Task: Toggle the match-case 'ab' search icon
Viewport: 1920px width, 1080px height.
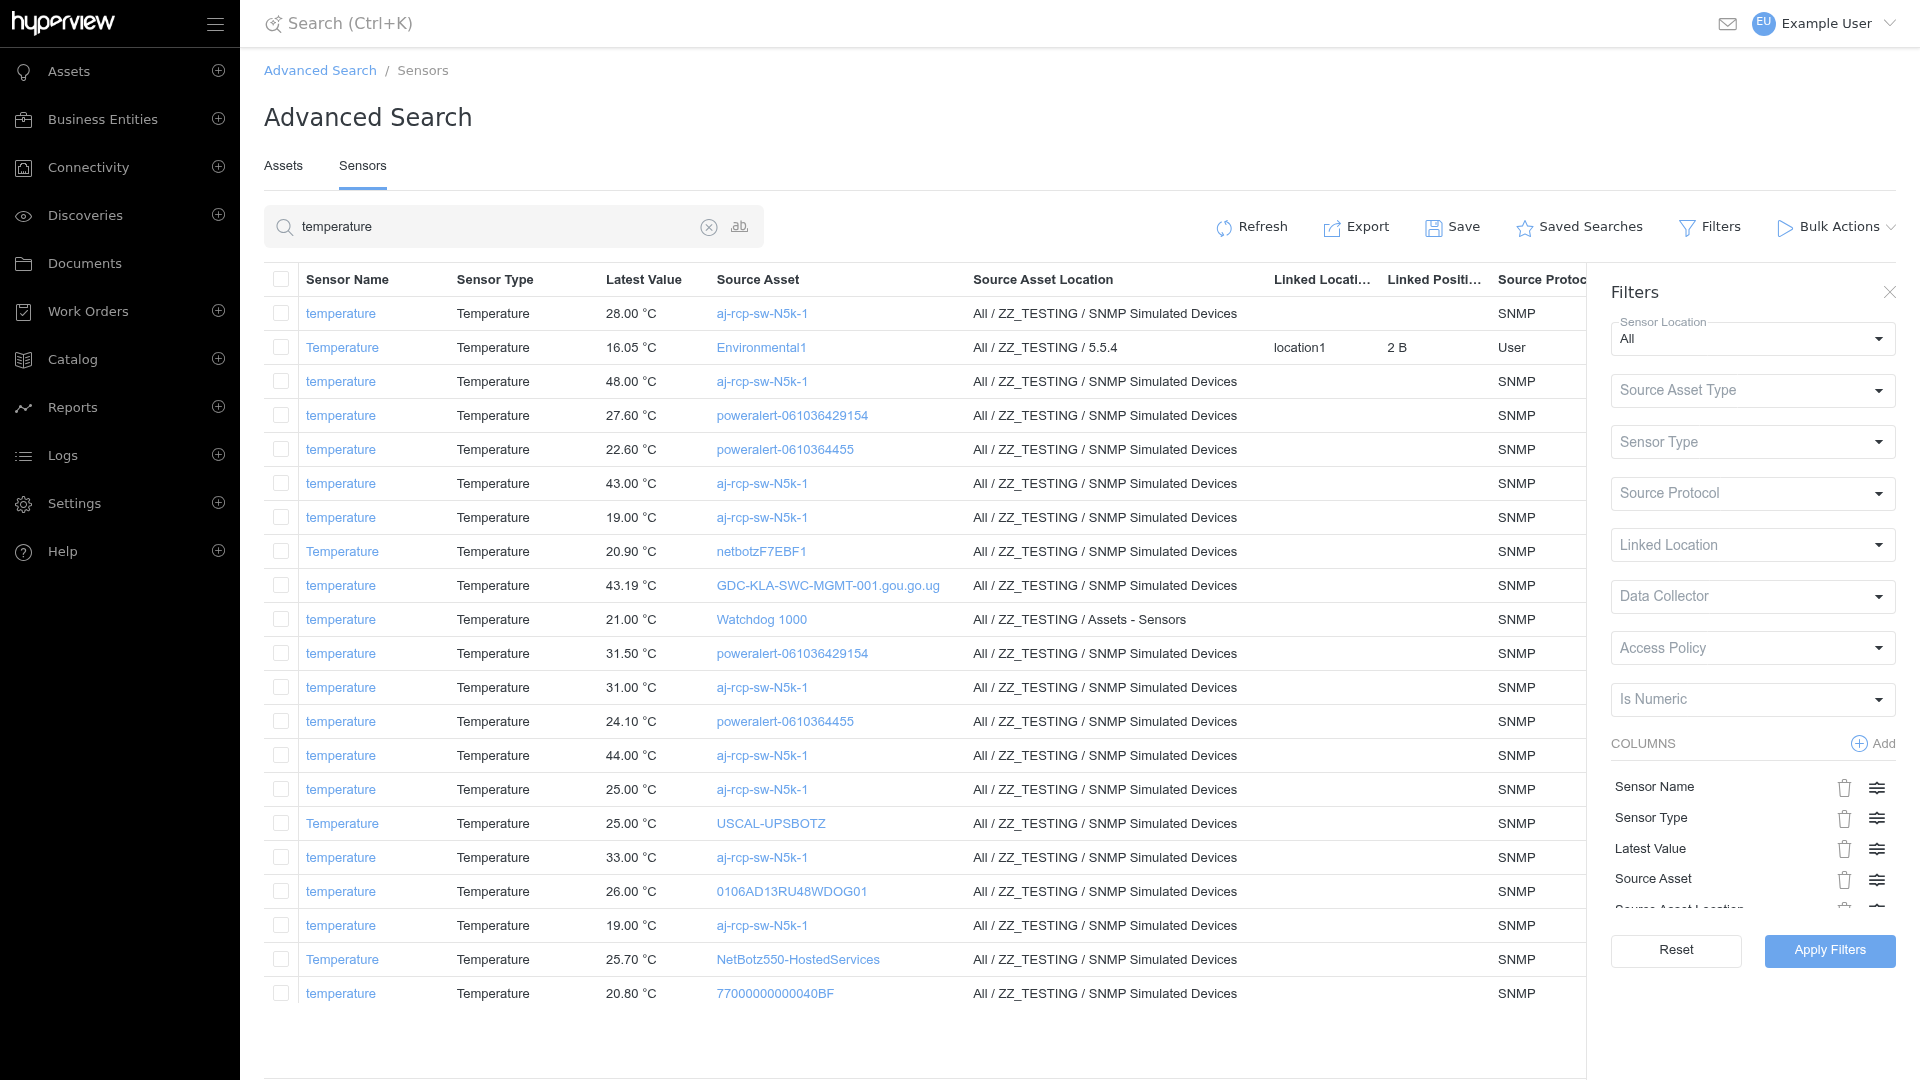Action: [x=740, y=227]
